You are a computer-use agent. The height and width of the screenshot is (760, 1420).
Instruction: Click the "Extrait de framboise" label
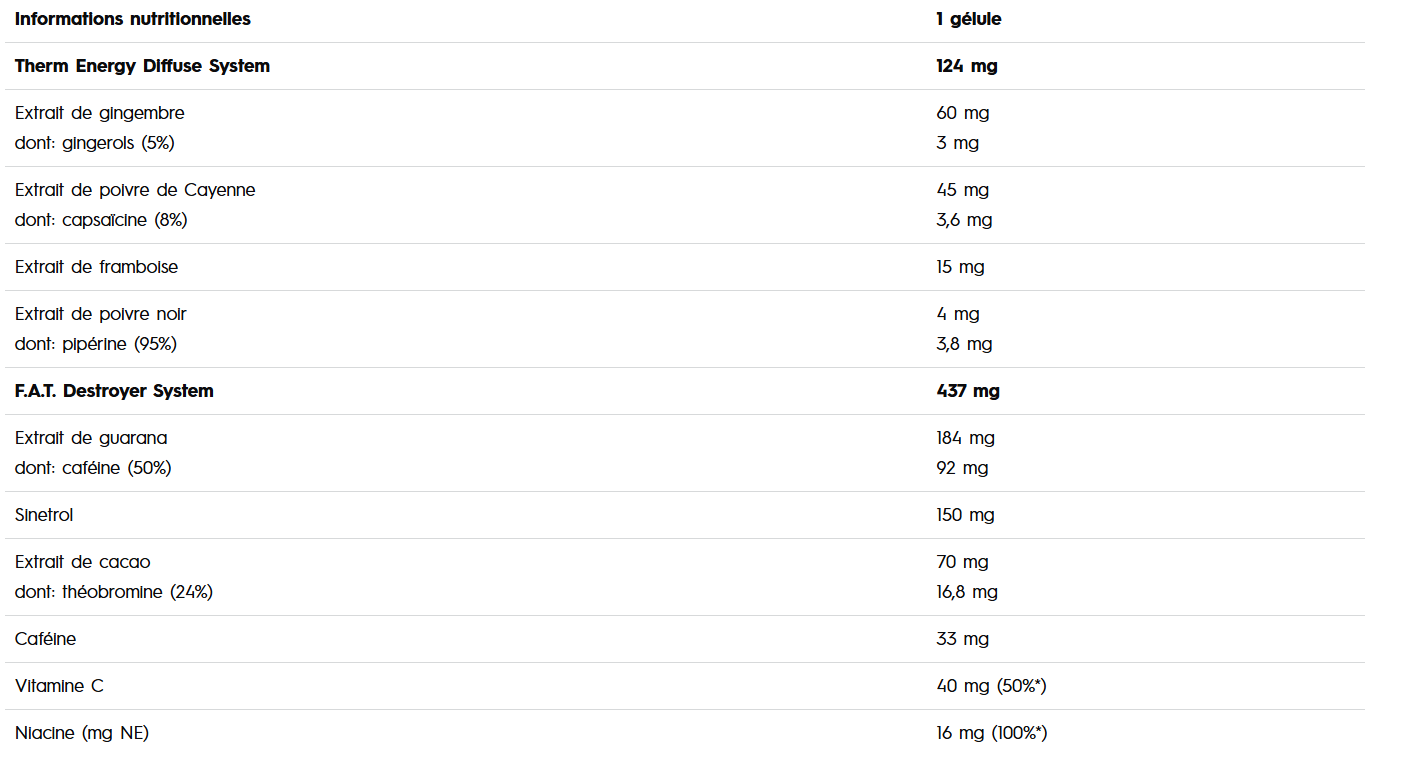(x=96, y=267)
